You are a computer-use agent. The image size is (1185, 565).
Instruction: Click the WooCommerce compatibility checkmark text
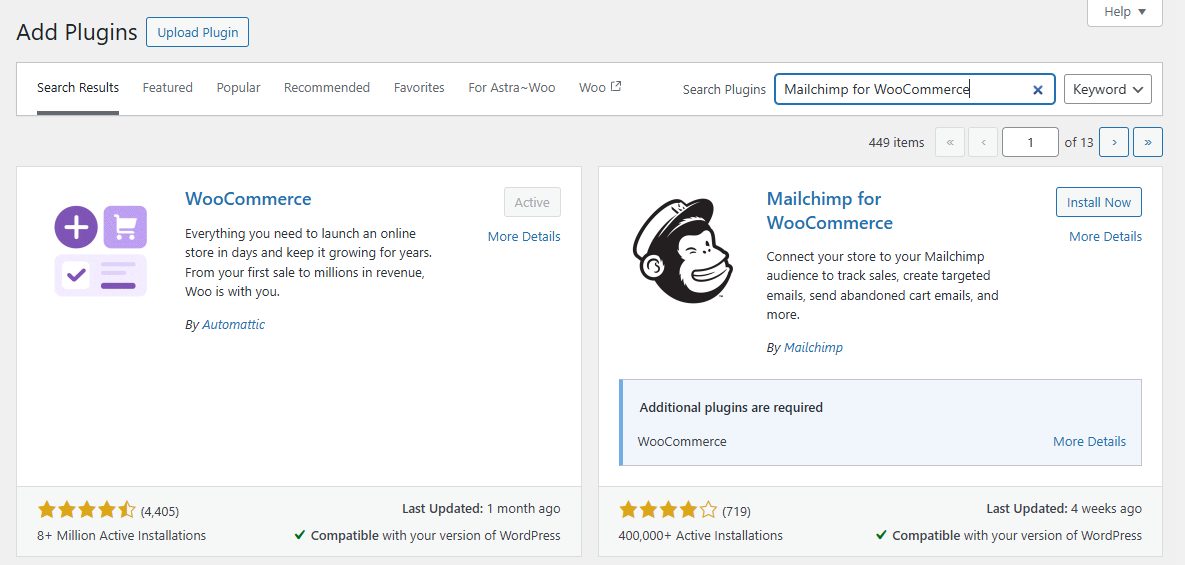[x=428, y=536]
